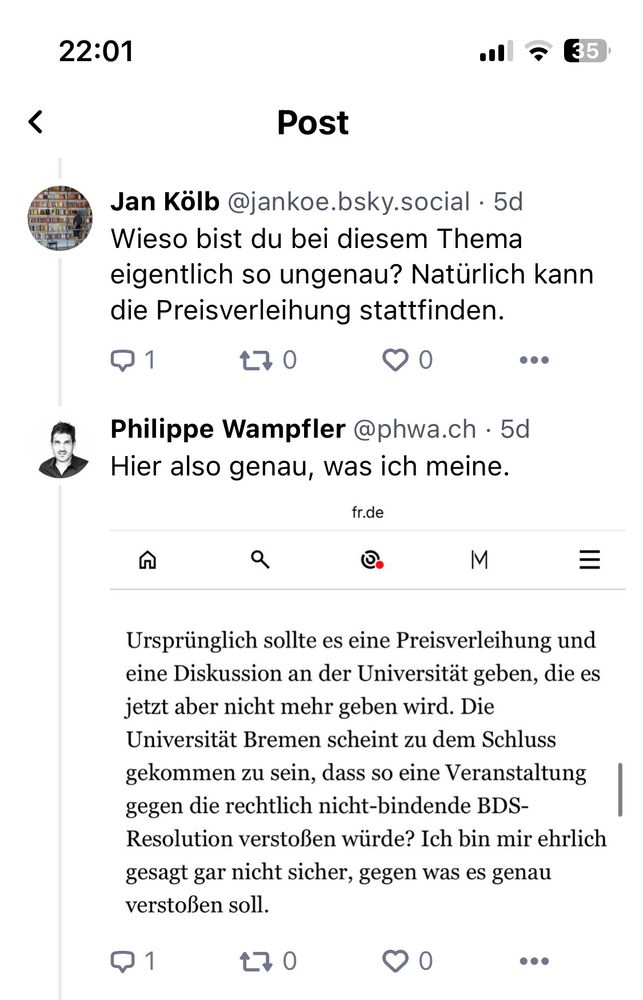The width and height of the screenshot is (643, 1000).
Task: Open Jan Kölb's profile name link
Action: click(164, 201)
